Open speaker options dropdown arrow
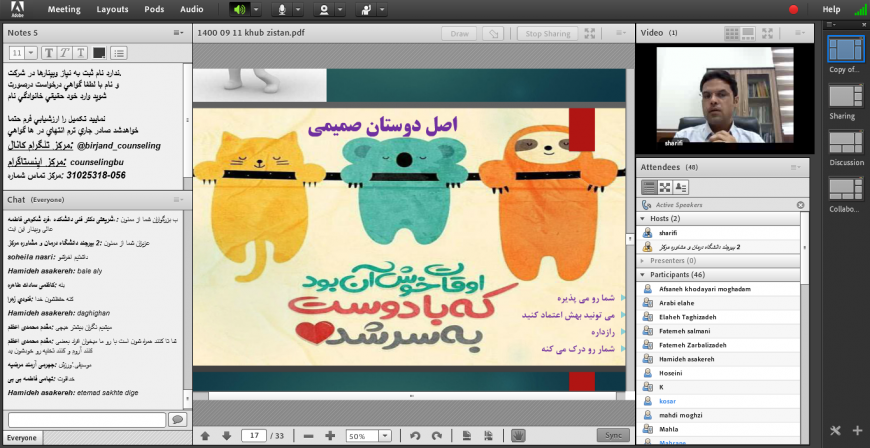870x448 pixels. click(x=256, y=9)
